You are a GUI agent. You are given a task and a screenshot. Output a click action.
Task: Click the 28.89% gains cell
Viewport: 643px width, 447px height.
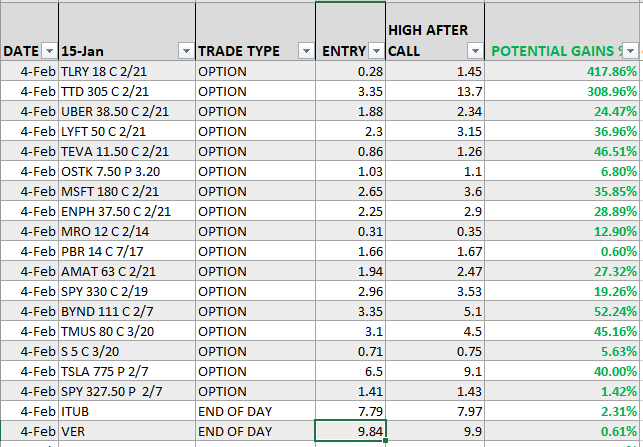point(562,211)
